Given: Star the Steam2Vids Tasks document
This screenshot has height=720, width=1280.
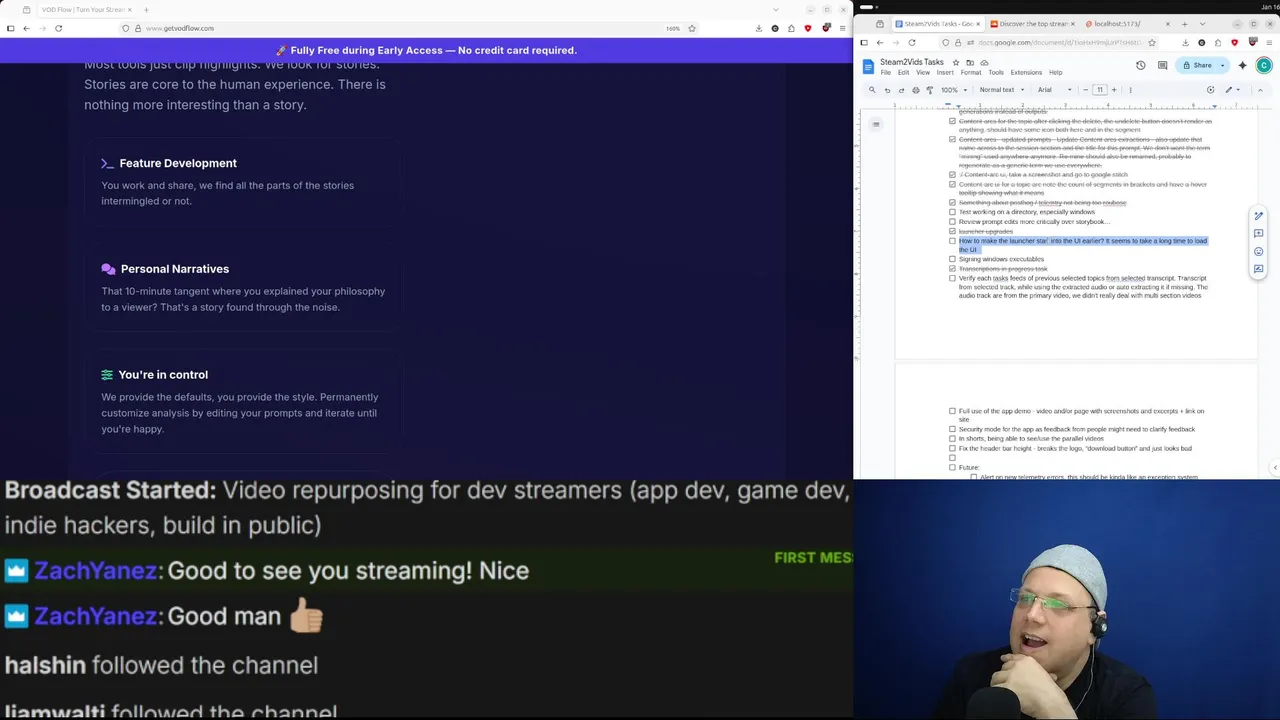Looking at the screenshot, I should (956, 62).
